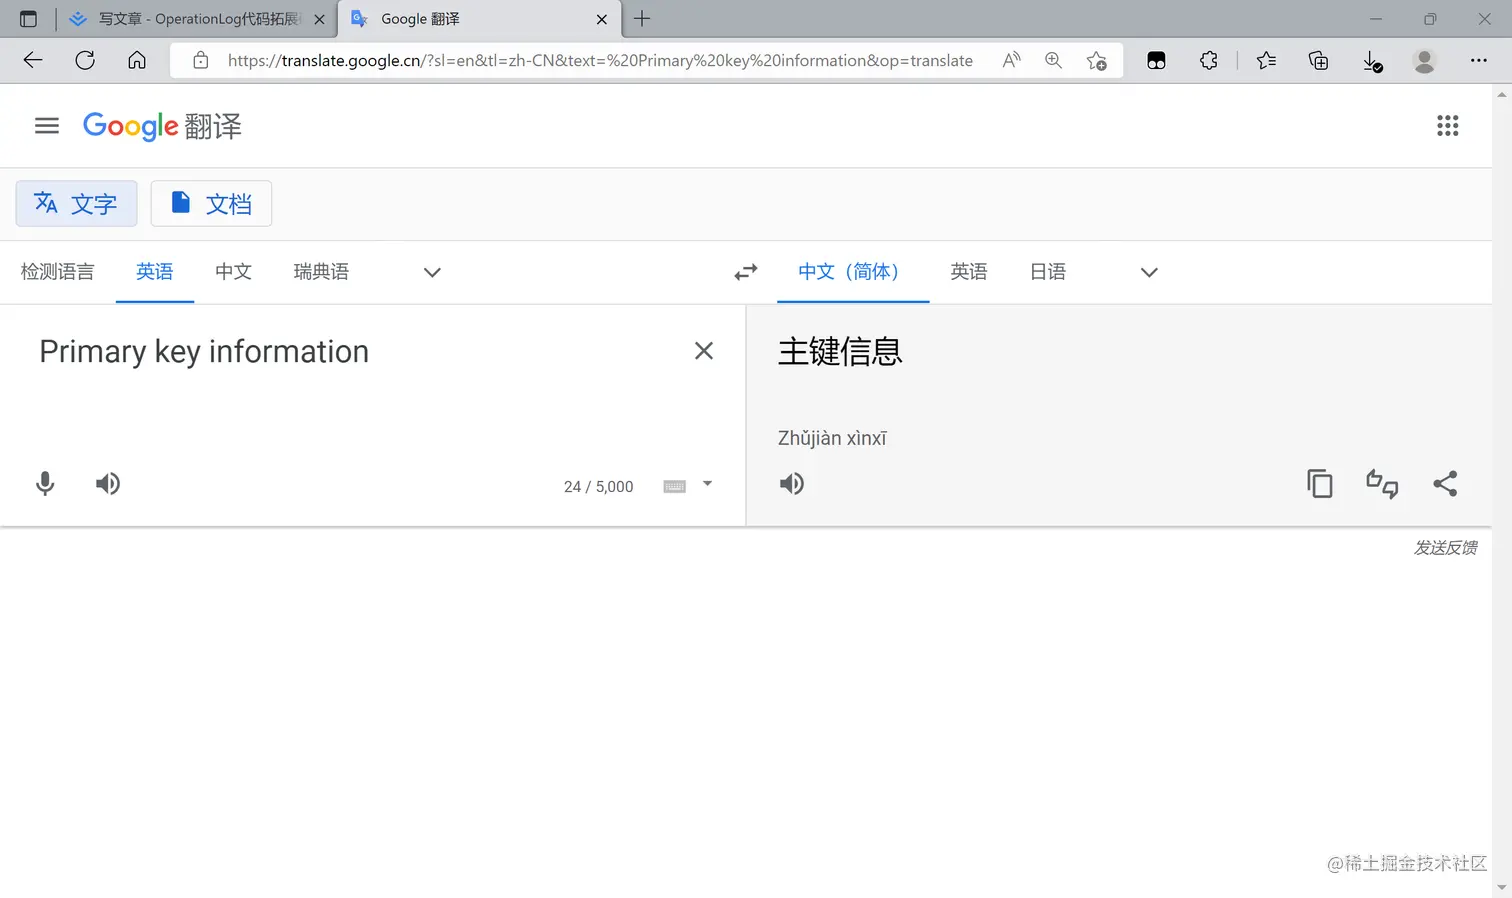Click the 24 / 5,000 character count
The image size is (1512, 898).
[598, 487]
